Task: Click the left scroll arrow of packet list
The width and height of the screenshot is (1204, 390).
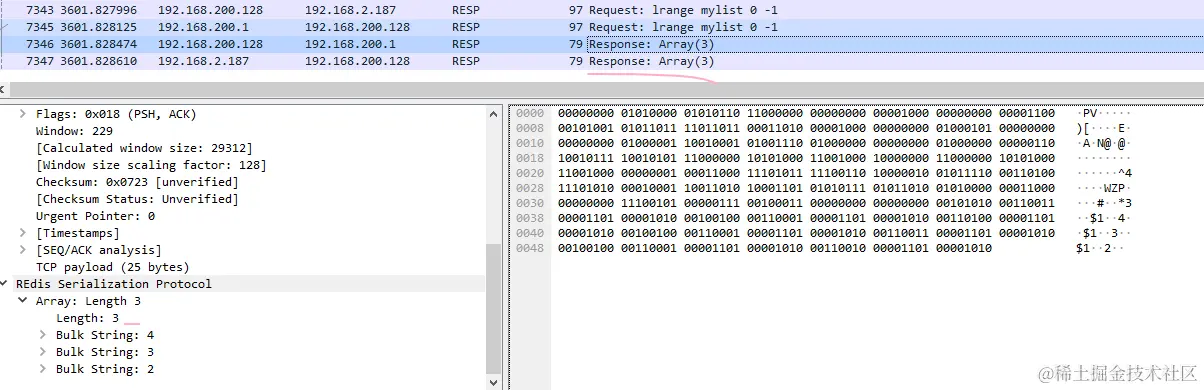Action: (4, 90)
